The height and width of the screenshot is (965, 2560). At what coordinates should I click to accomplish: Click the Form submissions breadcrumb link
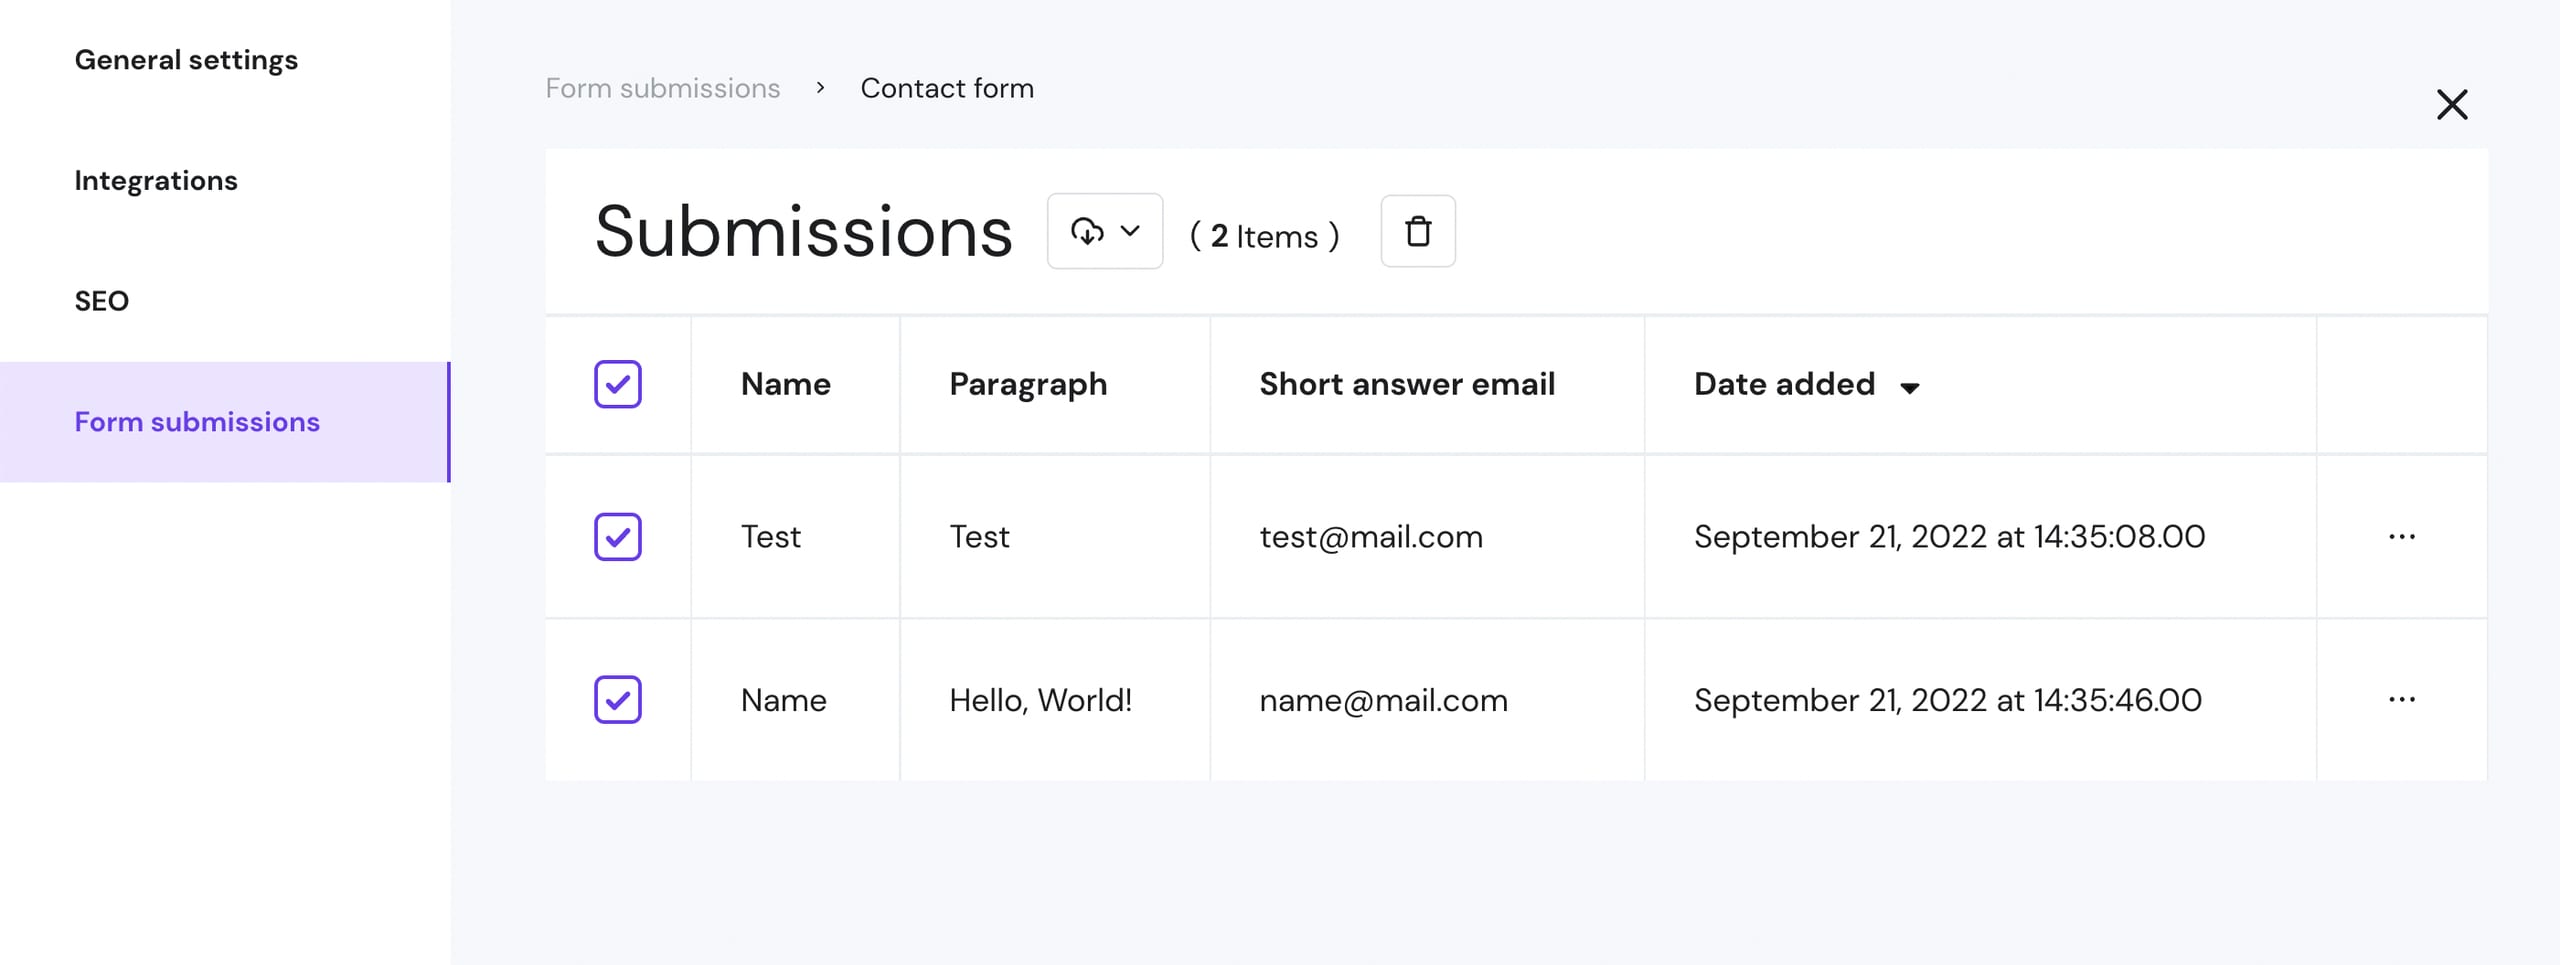662,88
